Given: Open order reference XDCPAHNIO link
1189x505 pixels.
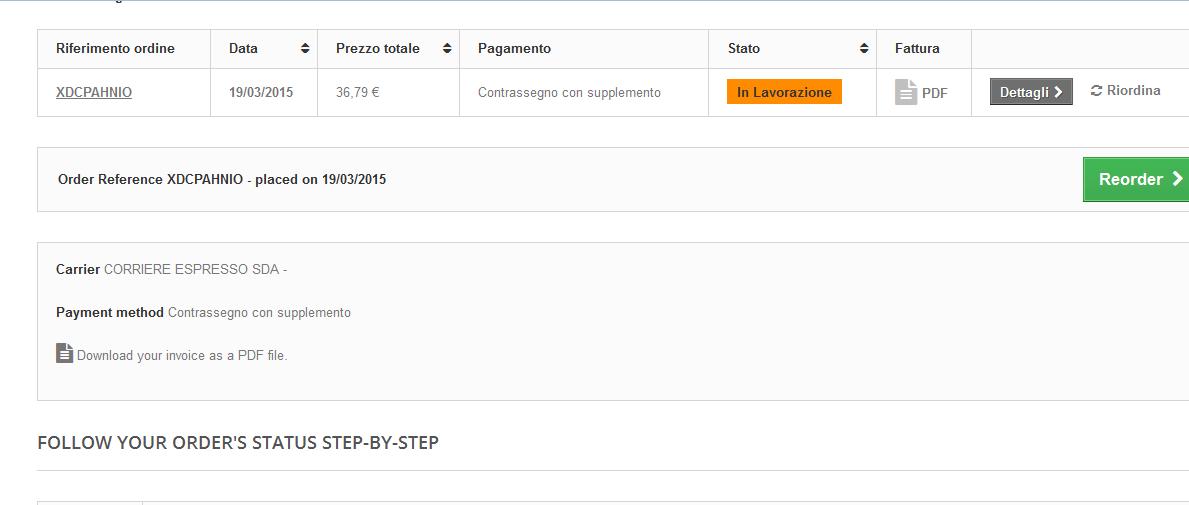Looking at the screenshot, I should click(x=94, y=92).
